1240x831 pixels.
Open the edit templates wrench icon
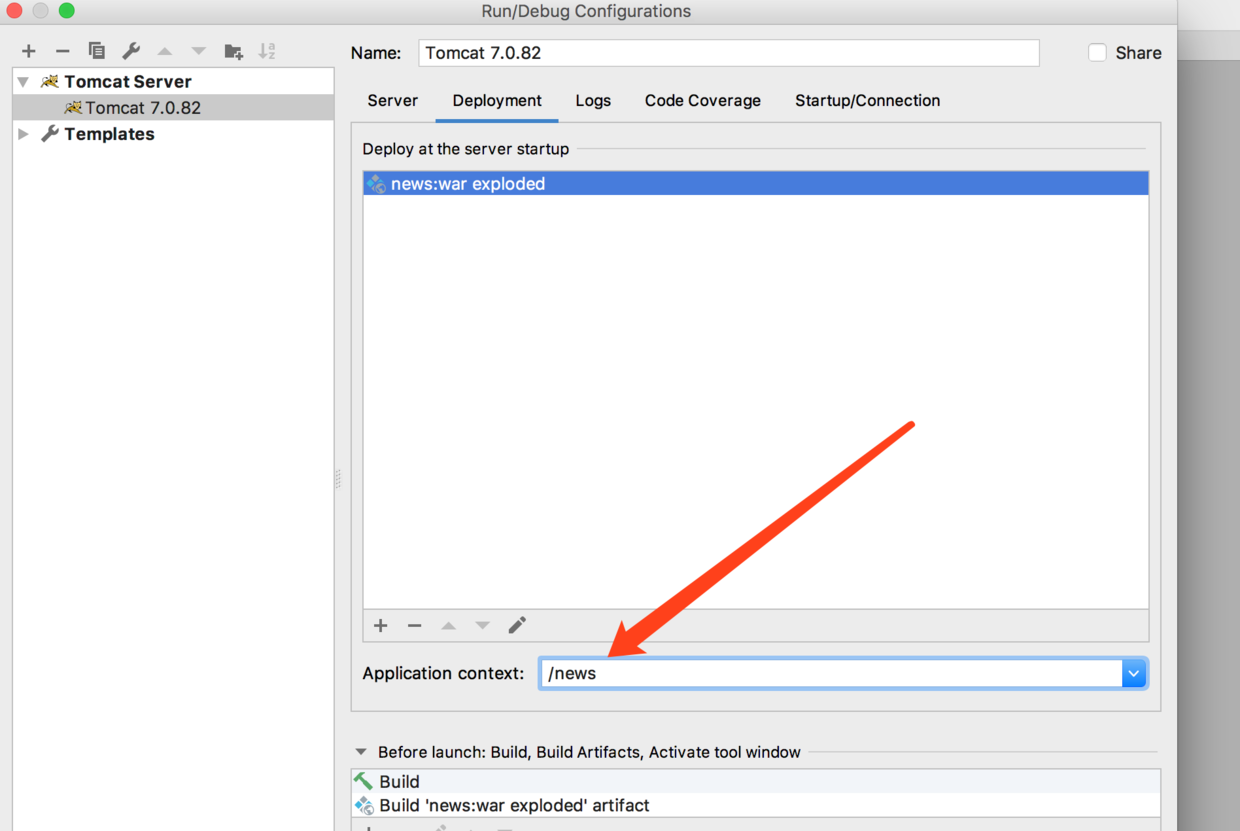(x=130, y=51)
